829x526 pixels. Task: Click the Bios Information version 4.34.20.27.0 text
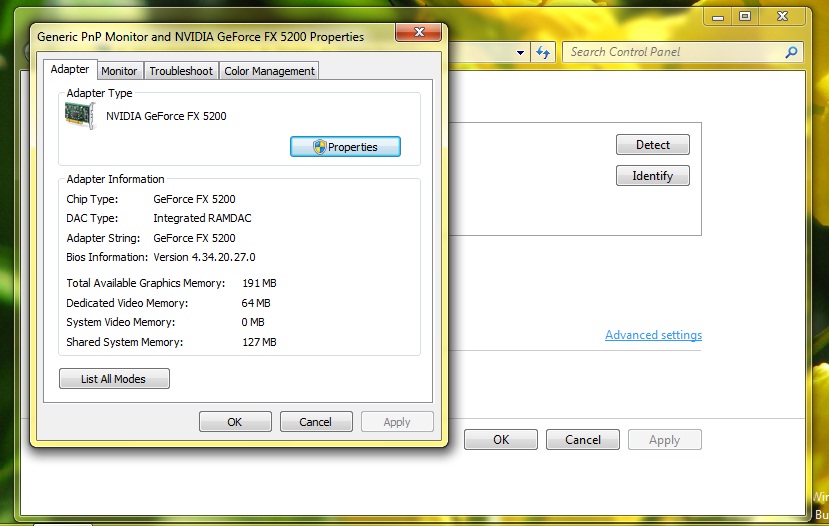tap(204, 257)
